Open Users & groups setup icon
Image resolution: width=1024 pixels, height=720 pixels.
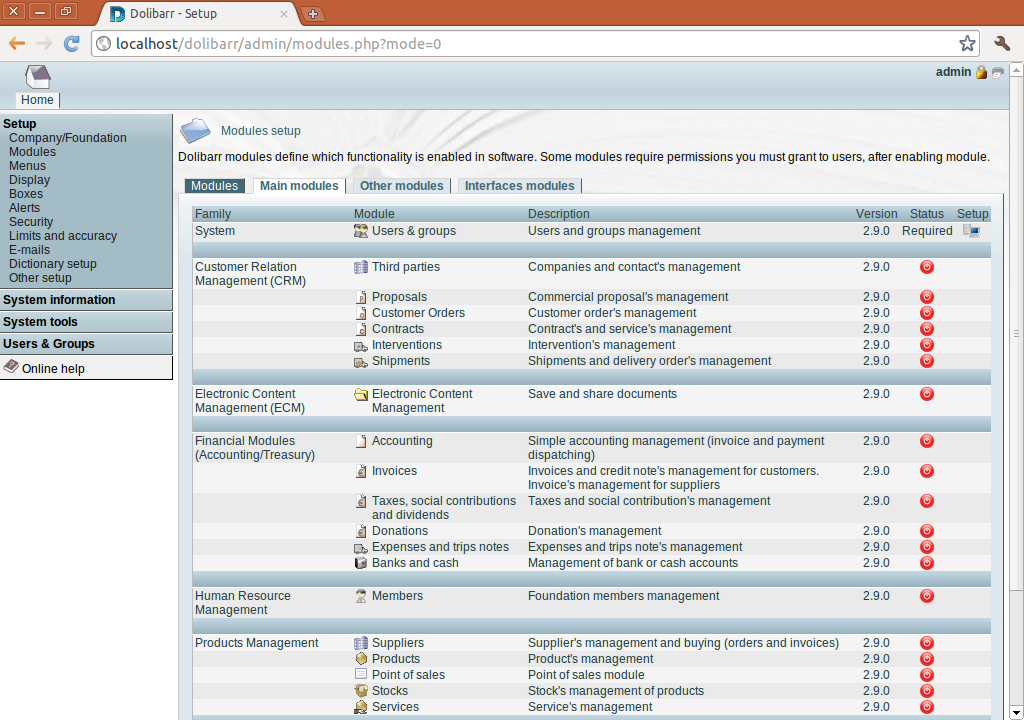[972, 231]
